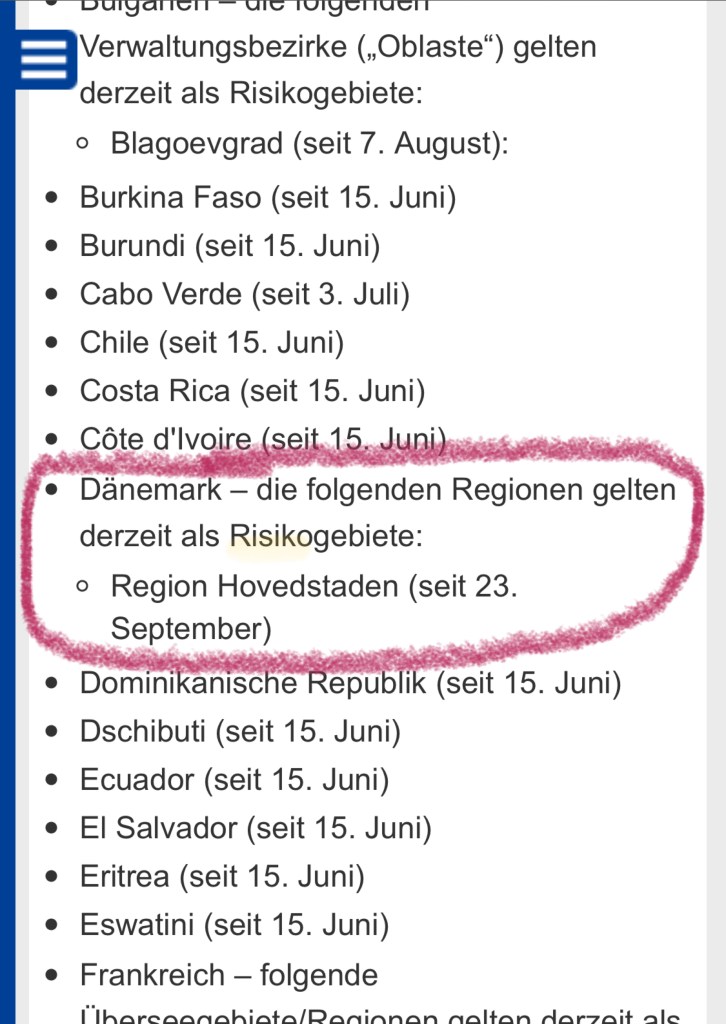The image size is (726, 1024).
Task: Select the Eswatini list entry
Action: pos(234,925)
